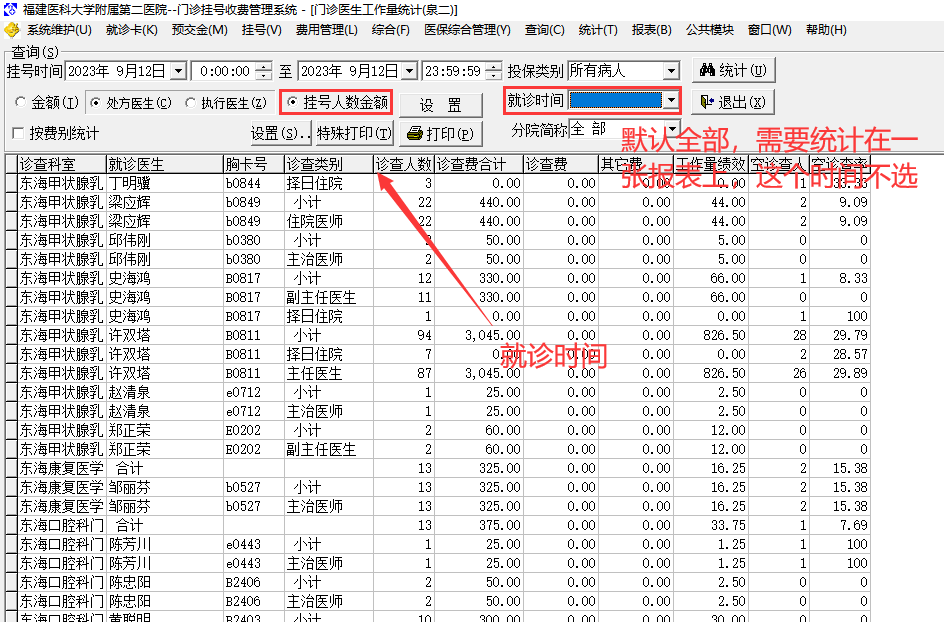The width and height of the screenshot is (944, 622).
Task: Click the b0527 cell in 邹丽芬 主治医师 row
Action: pyautogui.click(x=253, y=506)
